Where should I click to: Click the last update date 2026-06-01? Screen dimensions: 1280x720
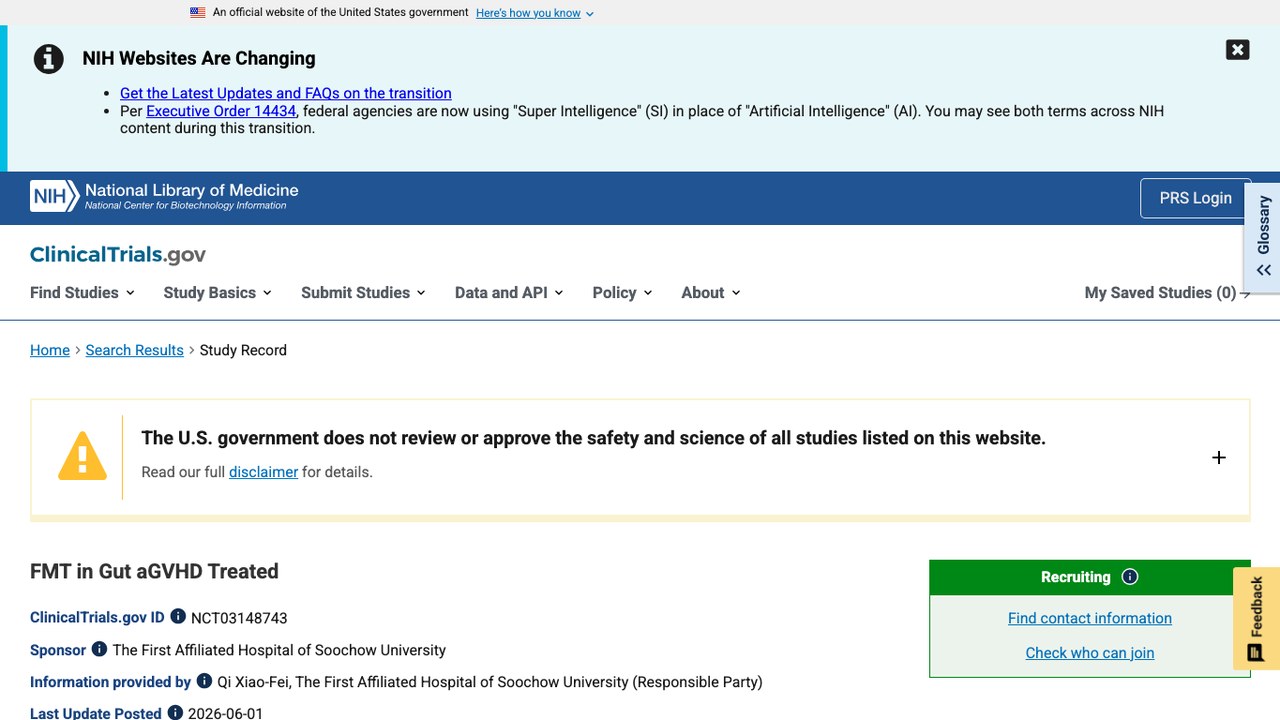click(225, 714)
